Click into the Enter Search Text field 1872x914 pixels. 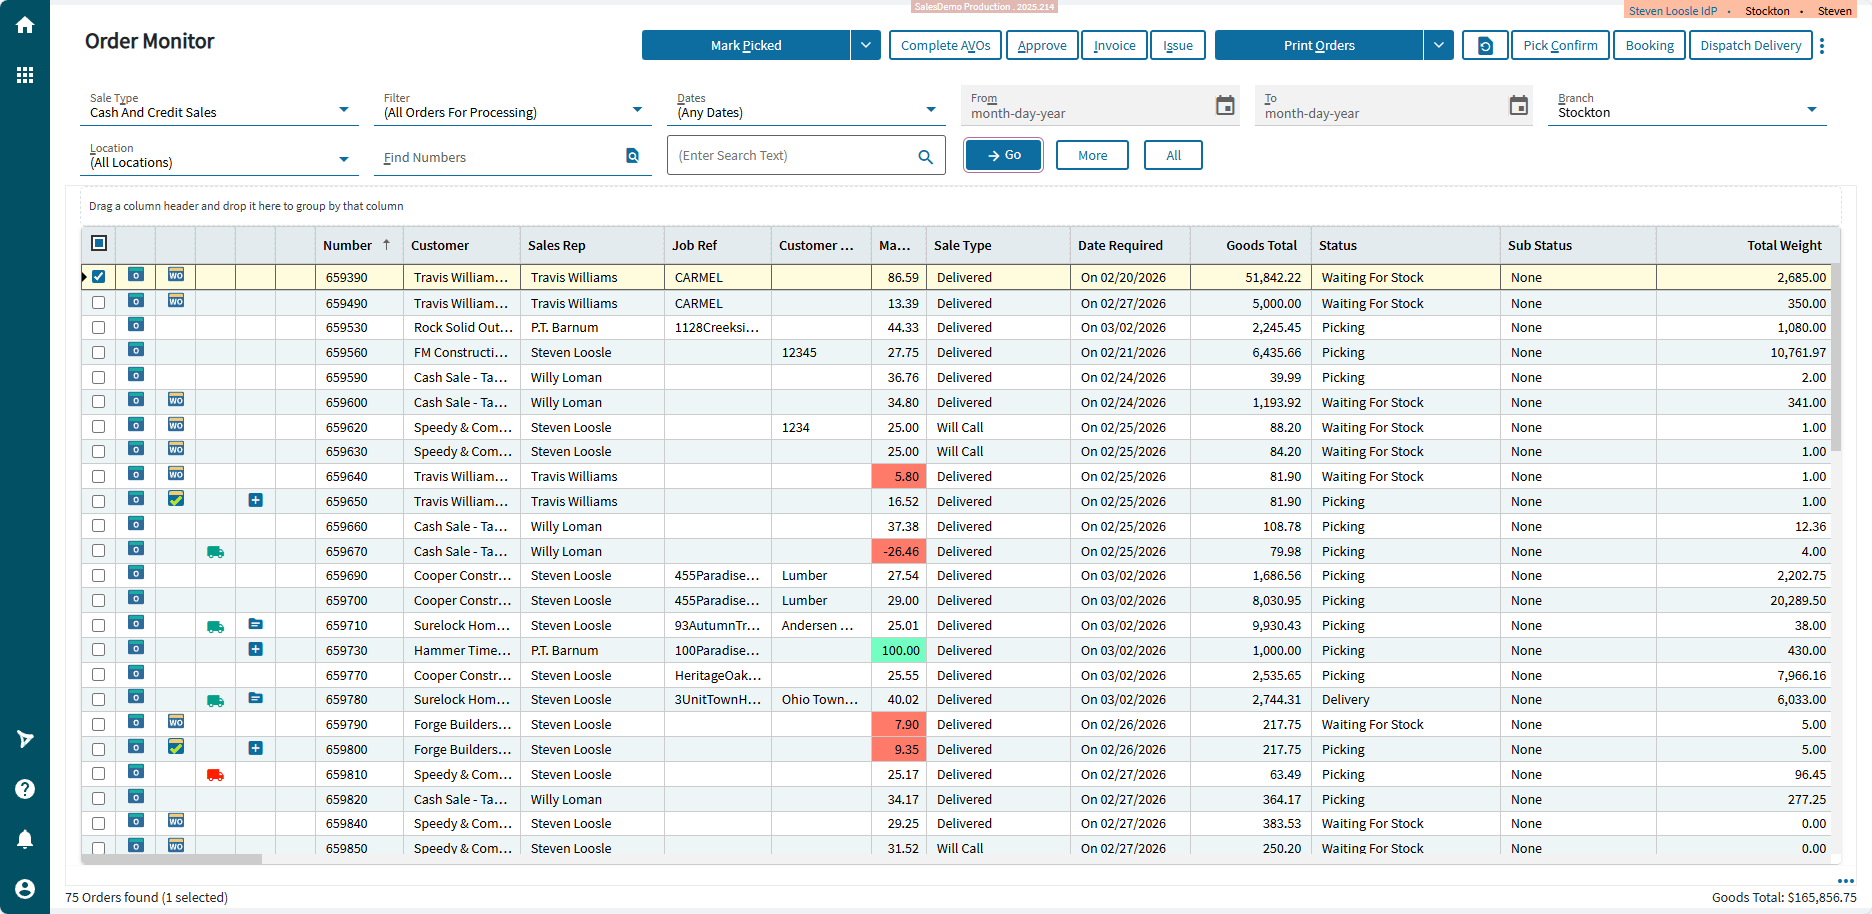click(792, 156)
